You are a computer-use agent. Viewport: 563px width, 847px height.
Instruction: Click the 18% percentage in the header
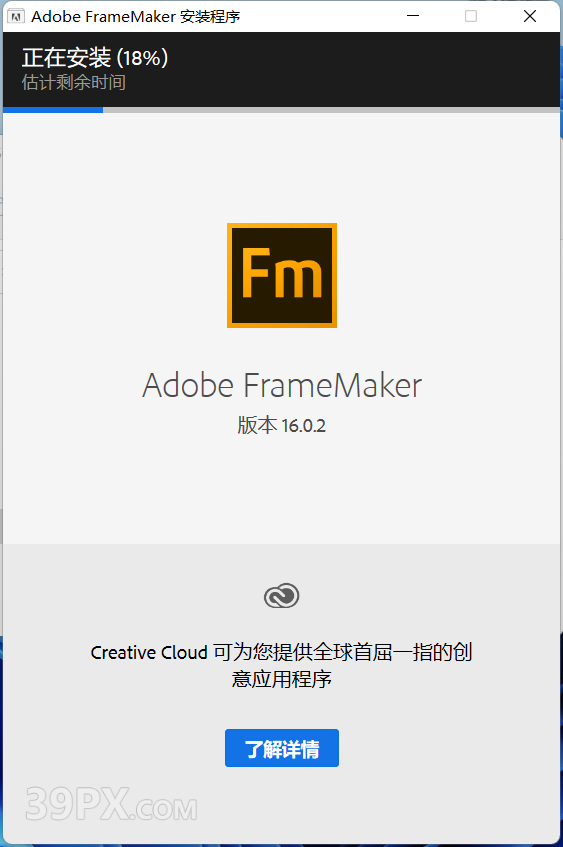coord(143,58)
